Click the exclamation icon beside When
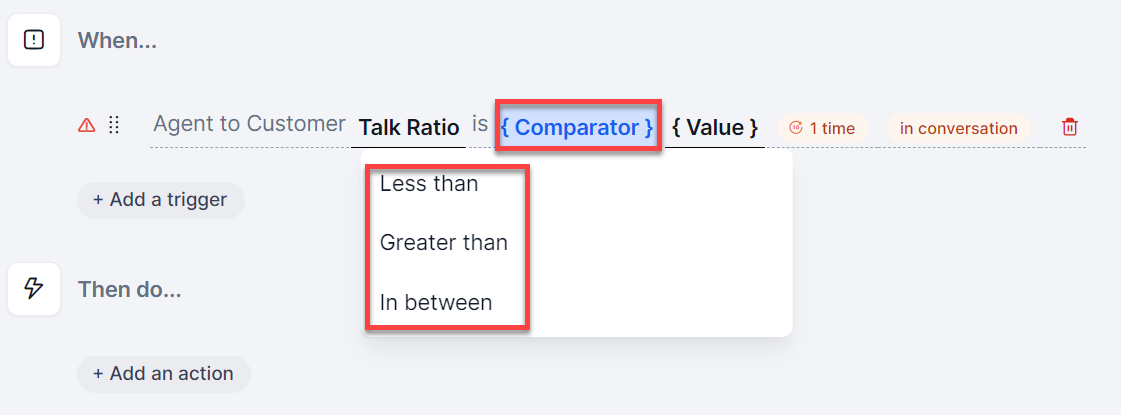1121x415 pixels. click(34, 40)
